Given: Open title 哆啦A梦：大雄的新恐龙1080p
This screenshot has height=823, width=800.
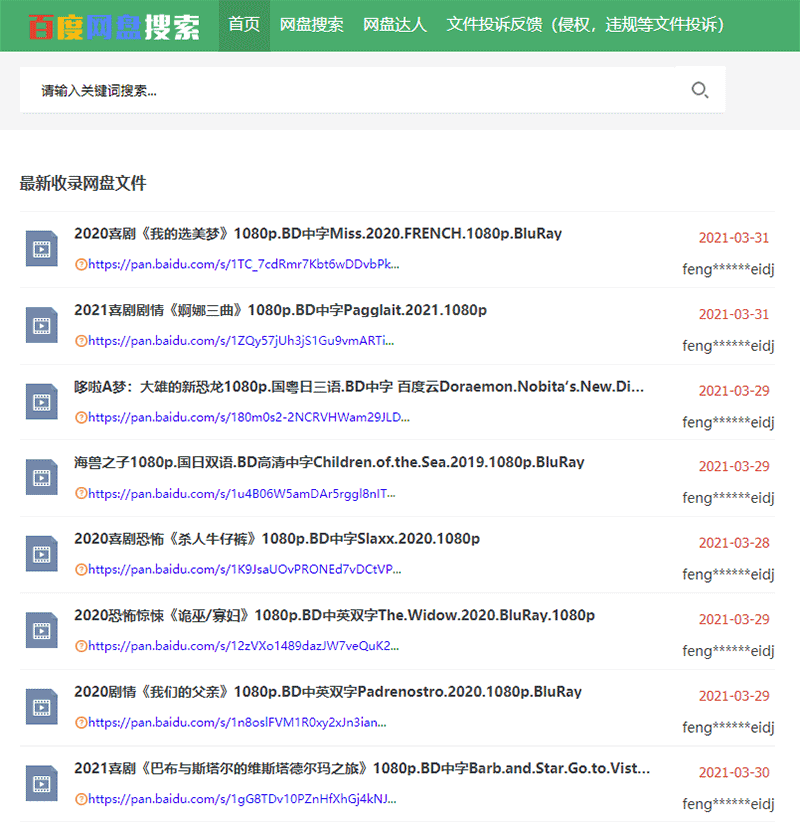Looking at the screenshot, I should tap(359, 387).
